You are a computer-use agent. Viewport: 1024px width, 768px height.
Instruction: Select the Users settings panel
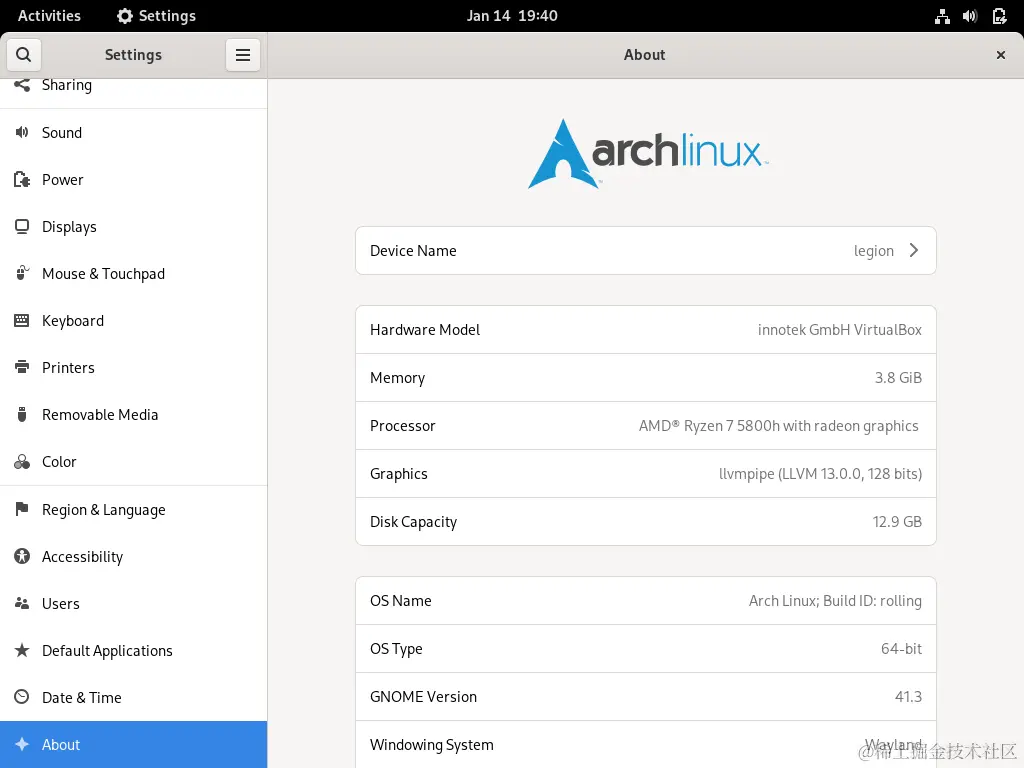pyautogui.click(x=60, y=603)
